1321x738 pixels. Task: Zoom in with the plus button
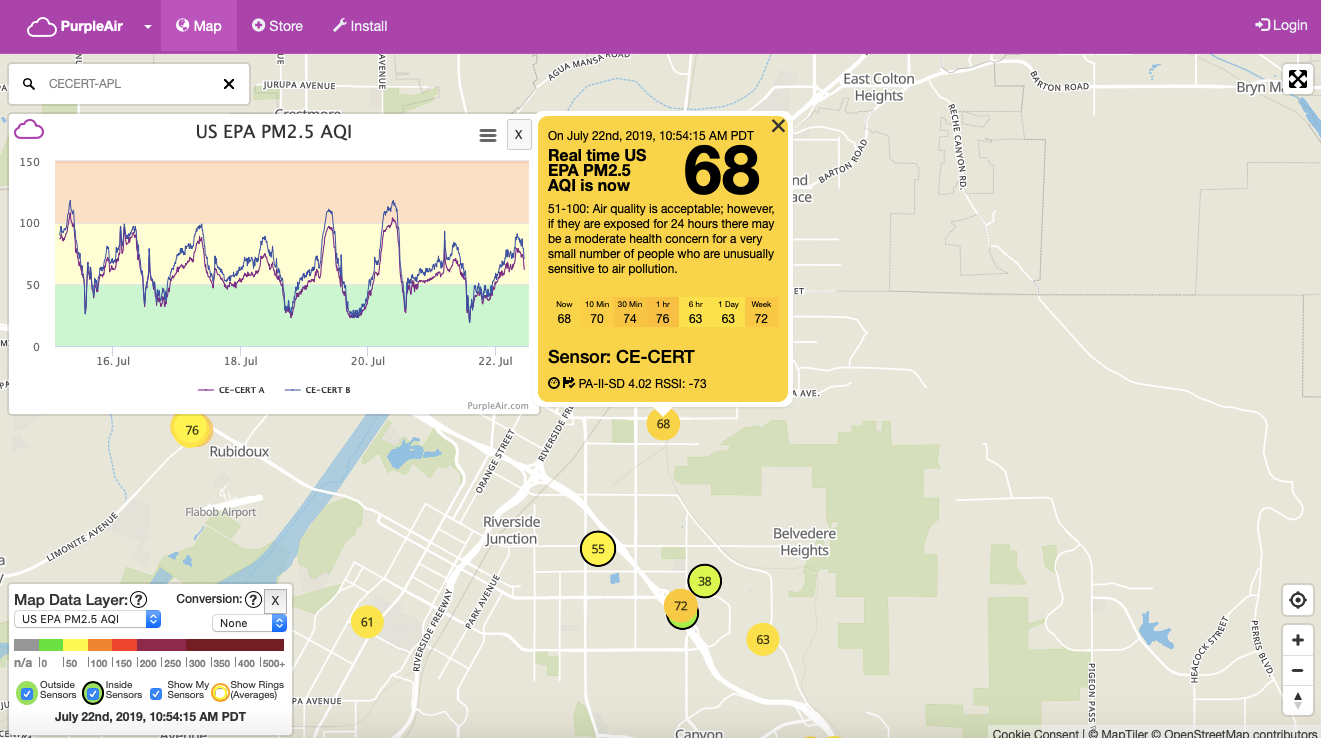pos(1297,640)
